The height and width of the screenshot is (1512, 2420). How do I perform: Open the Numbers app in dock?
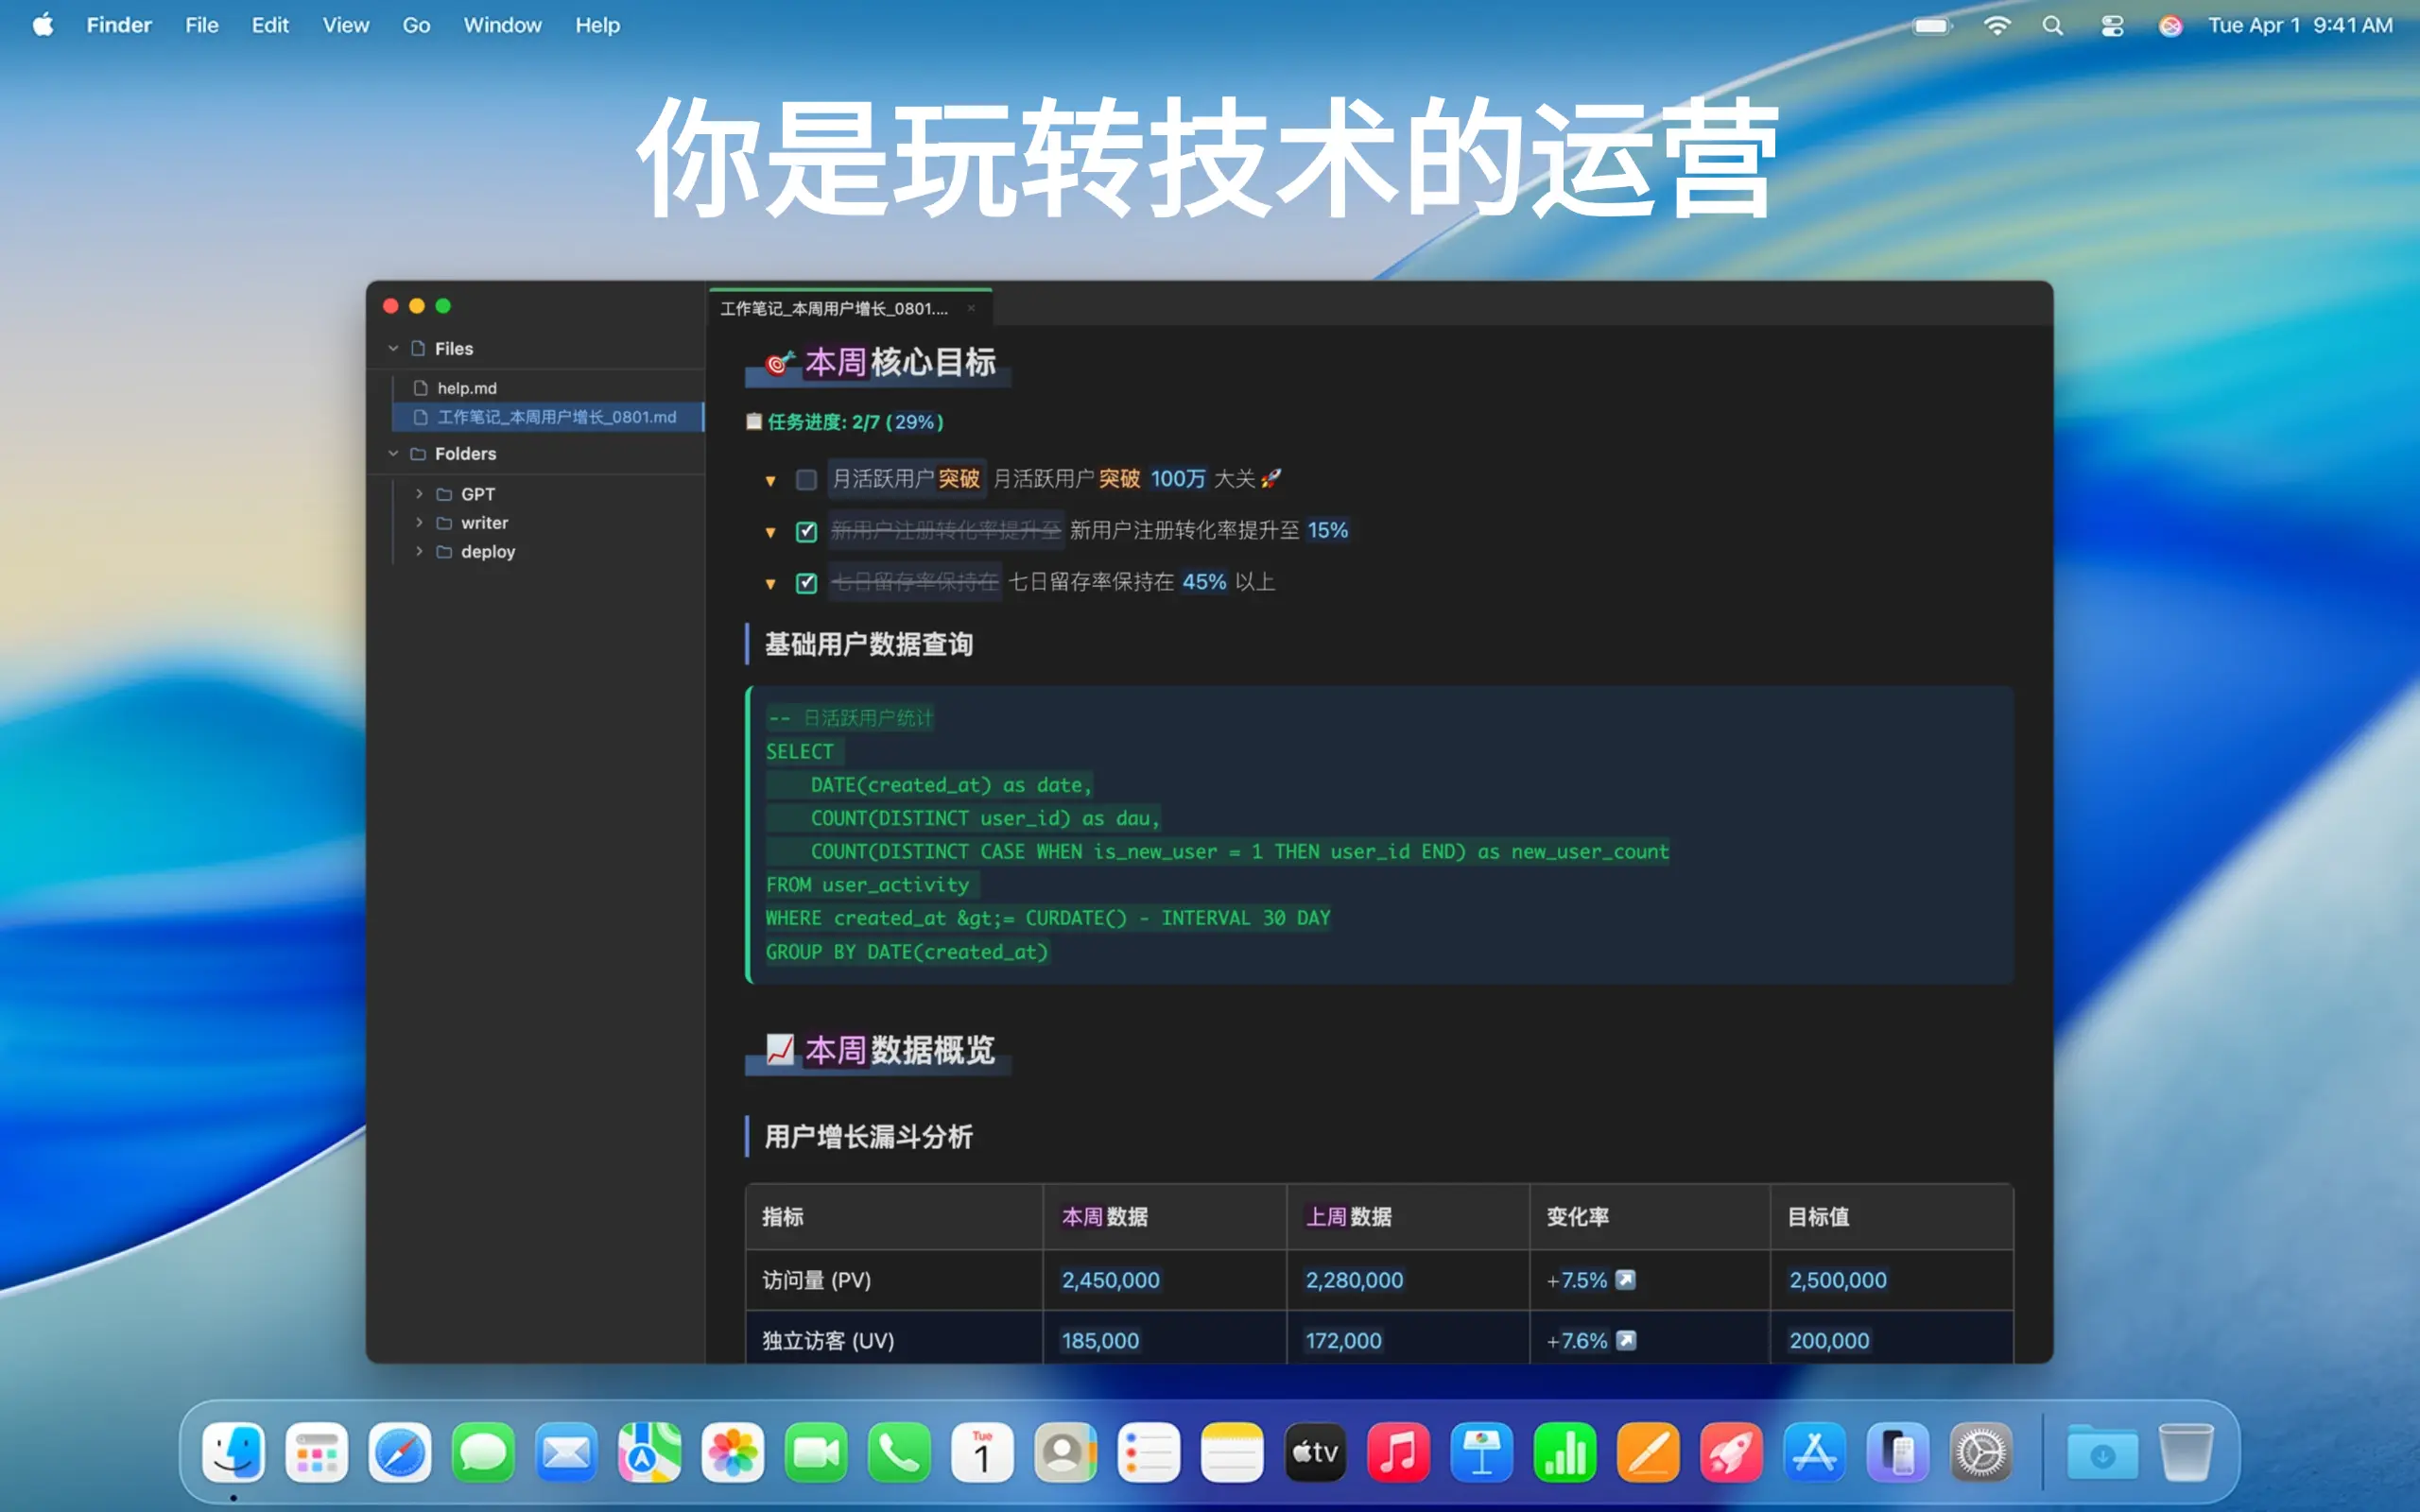click(x=1564, y=1453)
